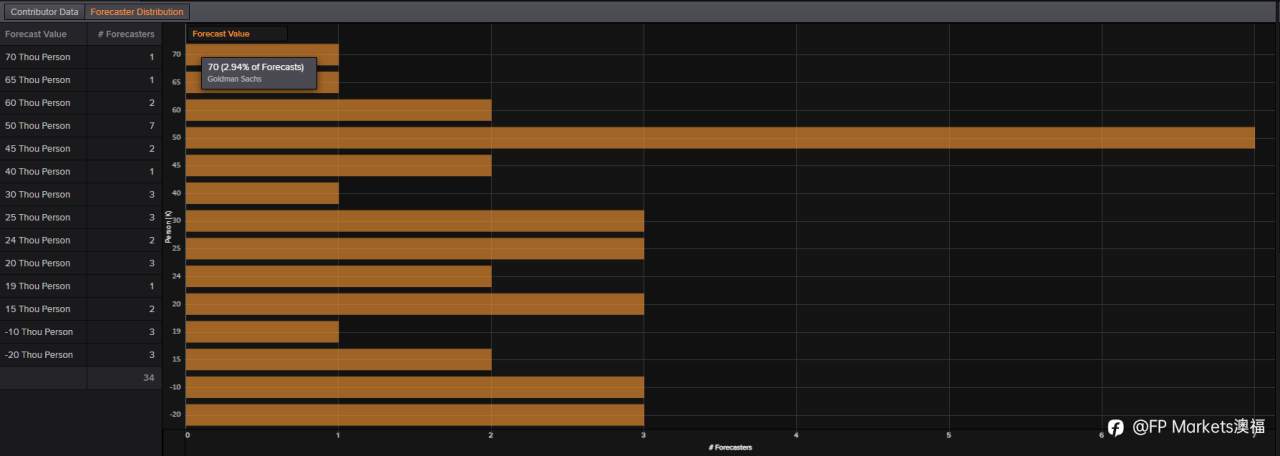Select the 45 Thou Person table row
1280x456 pixels.
click(x=80, y=149)
